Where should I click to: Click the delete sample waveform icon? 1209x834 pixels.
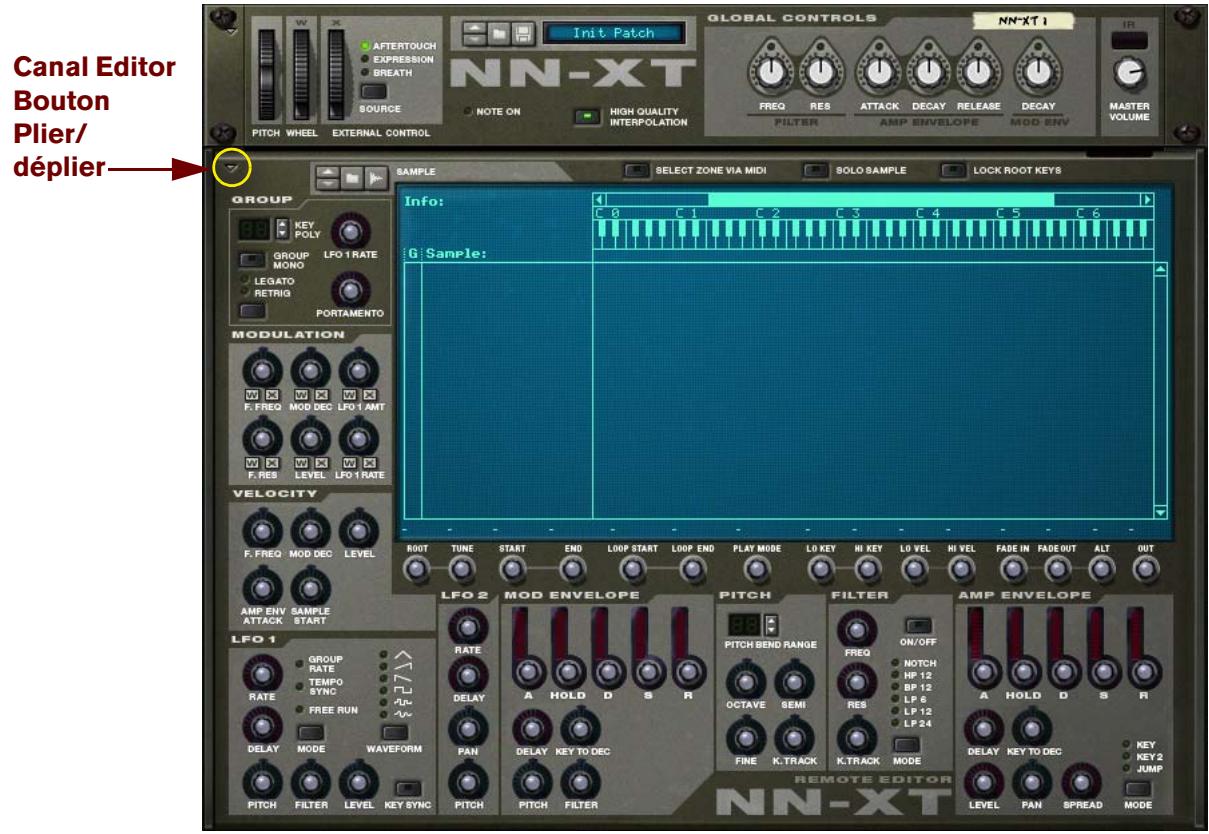376,180
